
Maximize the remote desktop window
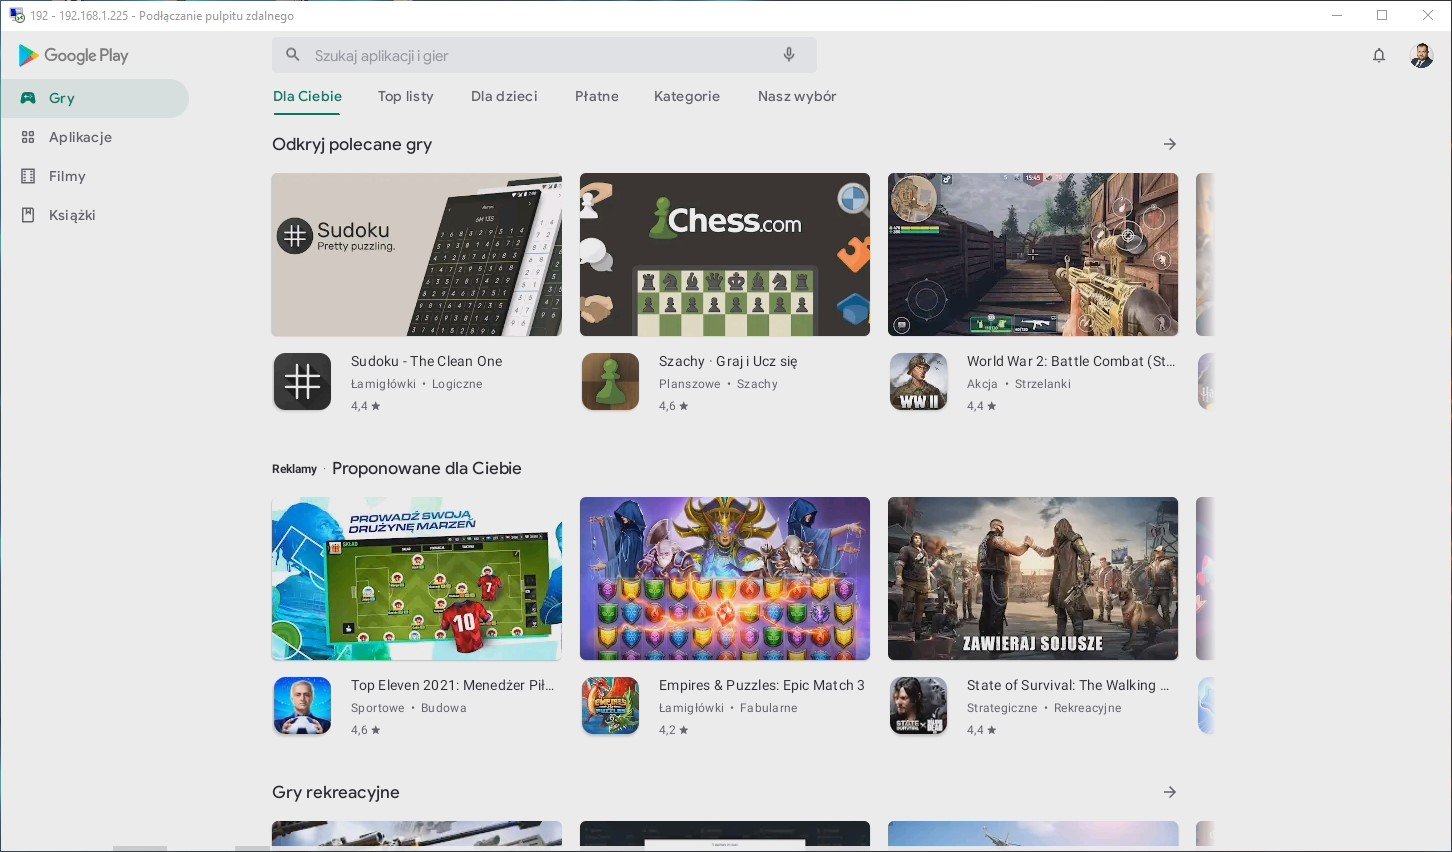pyautogui.click(x=1382, y=15)
